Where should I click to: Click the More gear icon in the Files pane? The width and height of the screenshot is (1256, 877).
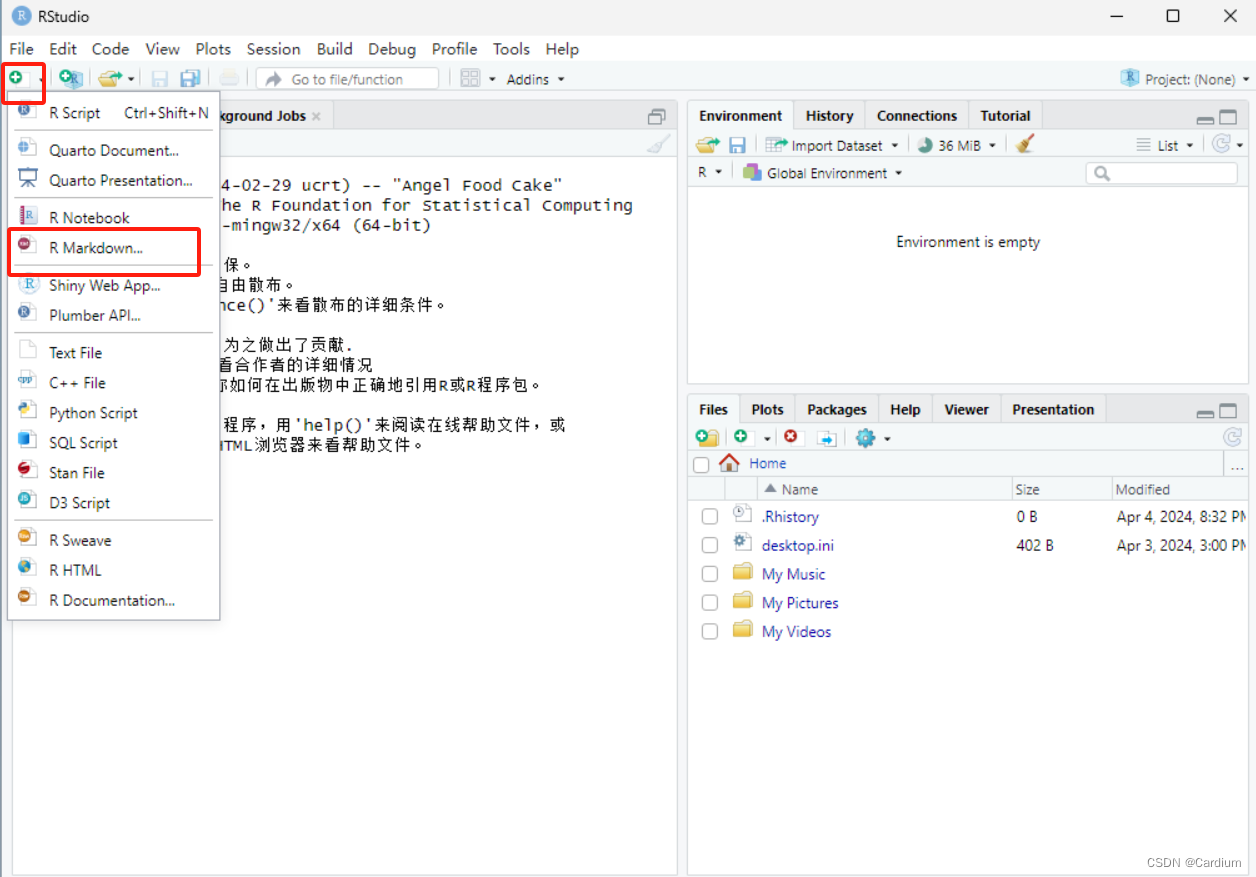[865, 438]
